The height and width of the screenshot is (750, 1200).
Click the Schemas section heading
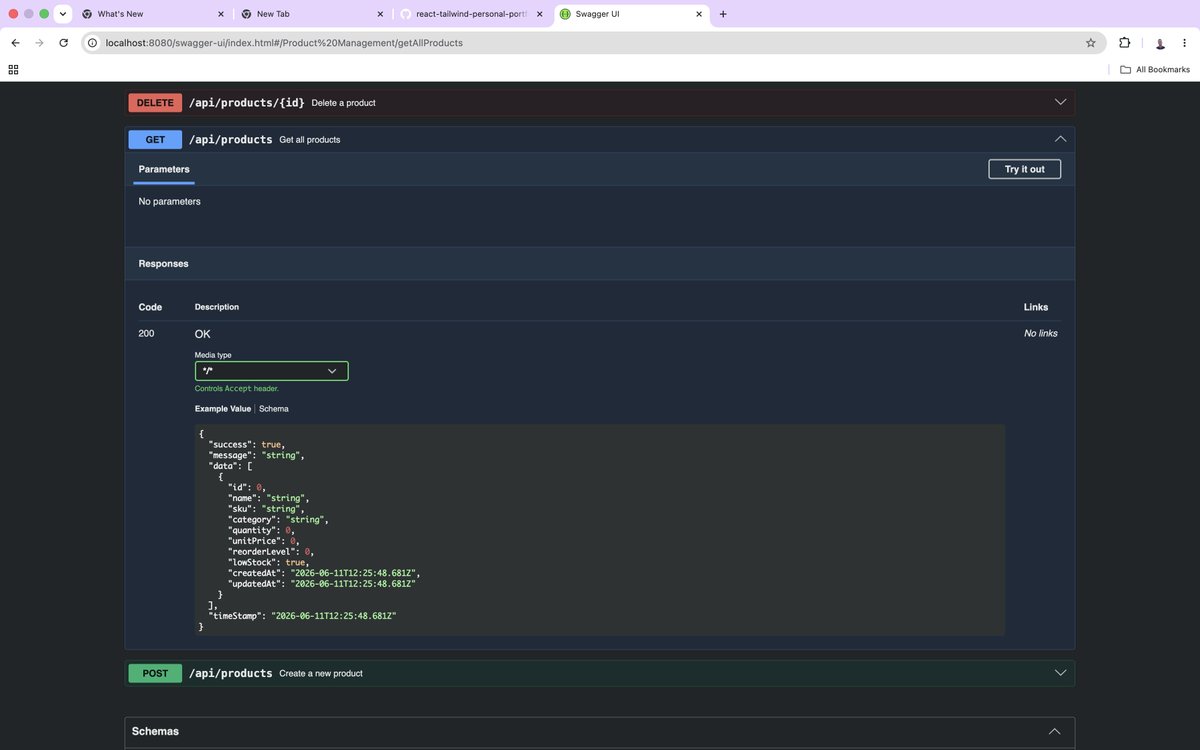(155, 731)
